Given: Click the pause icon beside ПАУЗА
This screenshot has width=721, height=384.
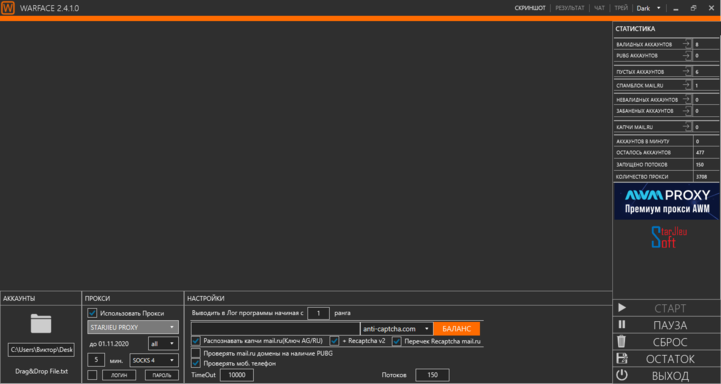Looking at the screenshot, I should click(622, 325).
